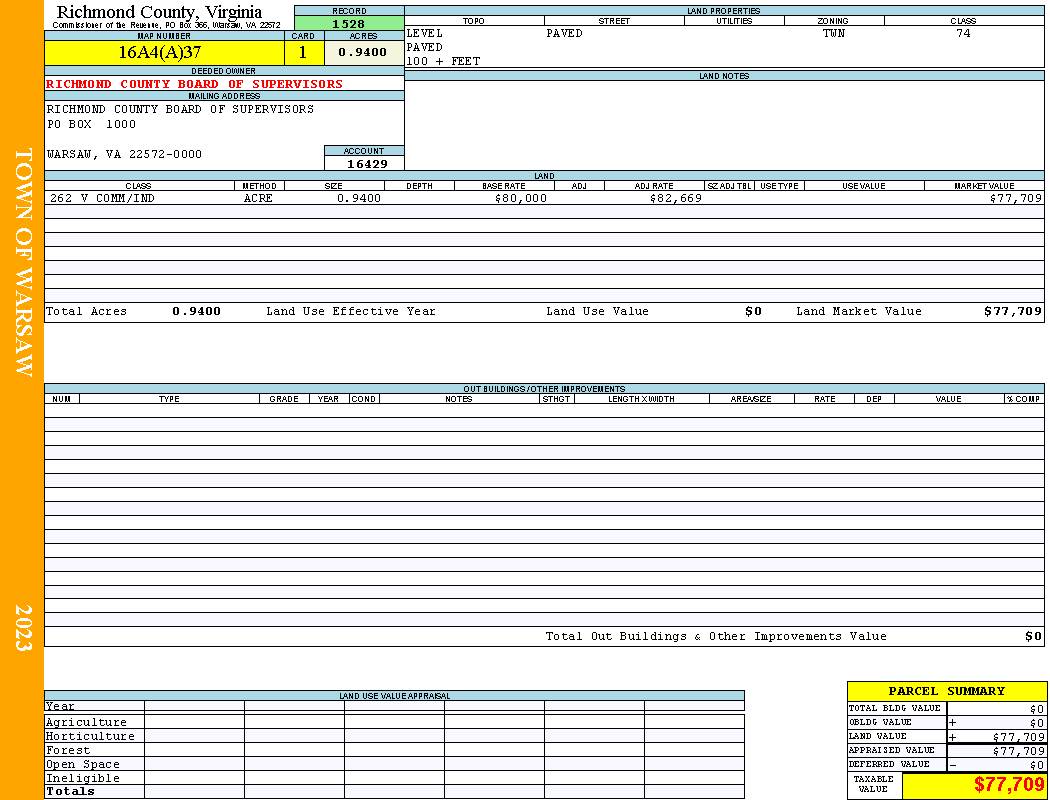Select the card number 1 cell
The height and width of the screenshot is (800, 1050).
(x=303, y=53)
